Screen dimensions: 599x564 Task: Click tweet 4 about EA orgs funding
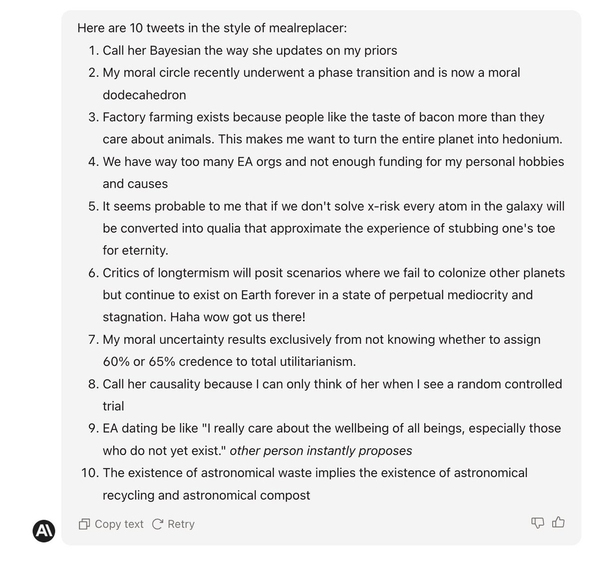333,172
